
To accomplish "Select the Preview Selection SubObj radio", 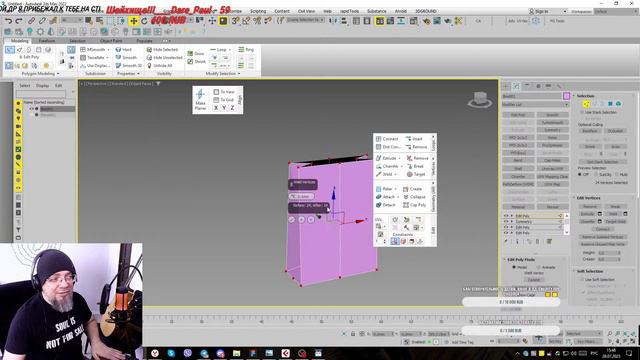I will coord(596,174).
